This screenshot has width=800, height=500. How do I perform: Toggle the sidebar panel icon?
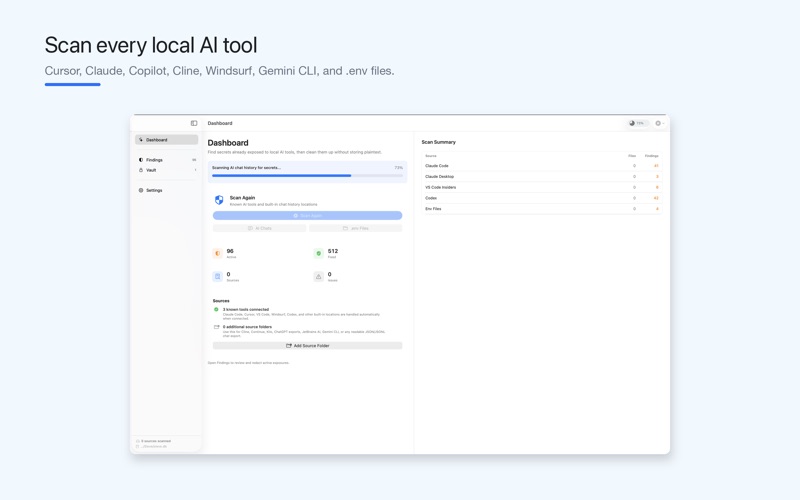click(194, 123)
